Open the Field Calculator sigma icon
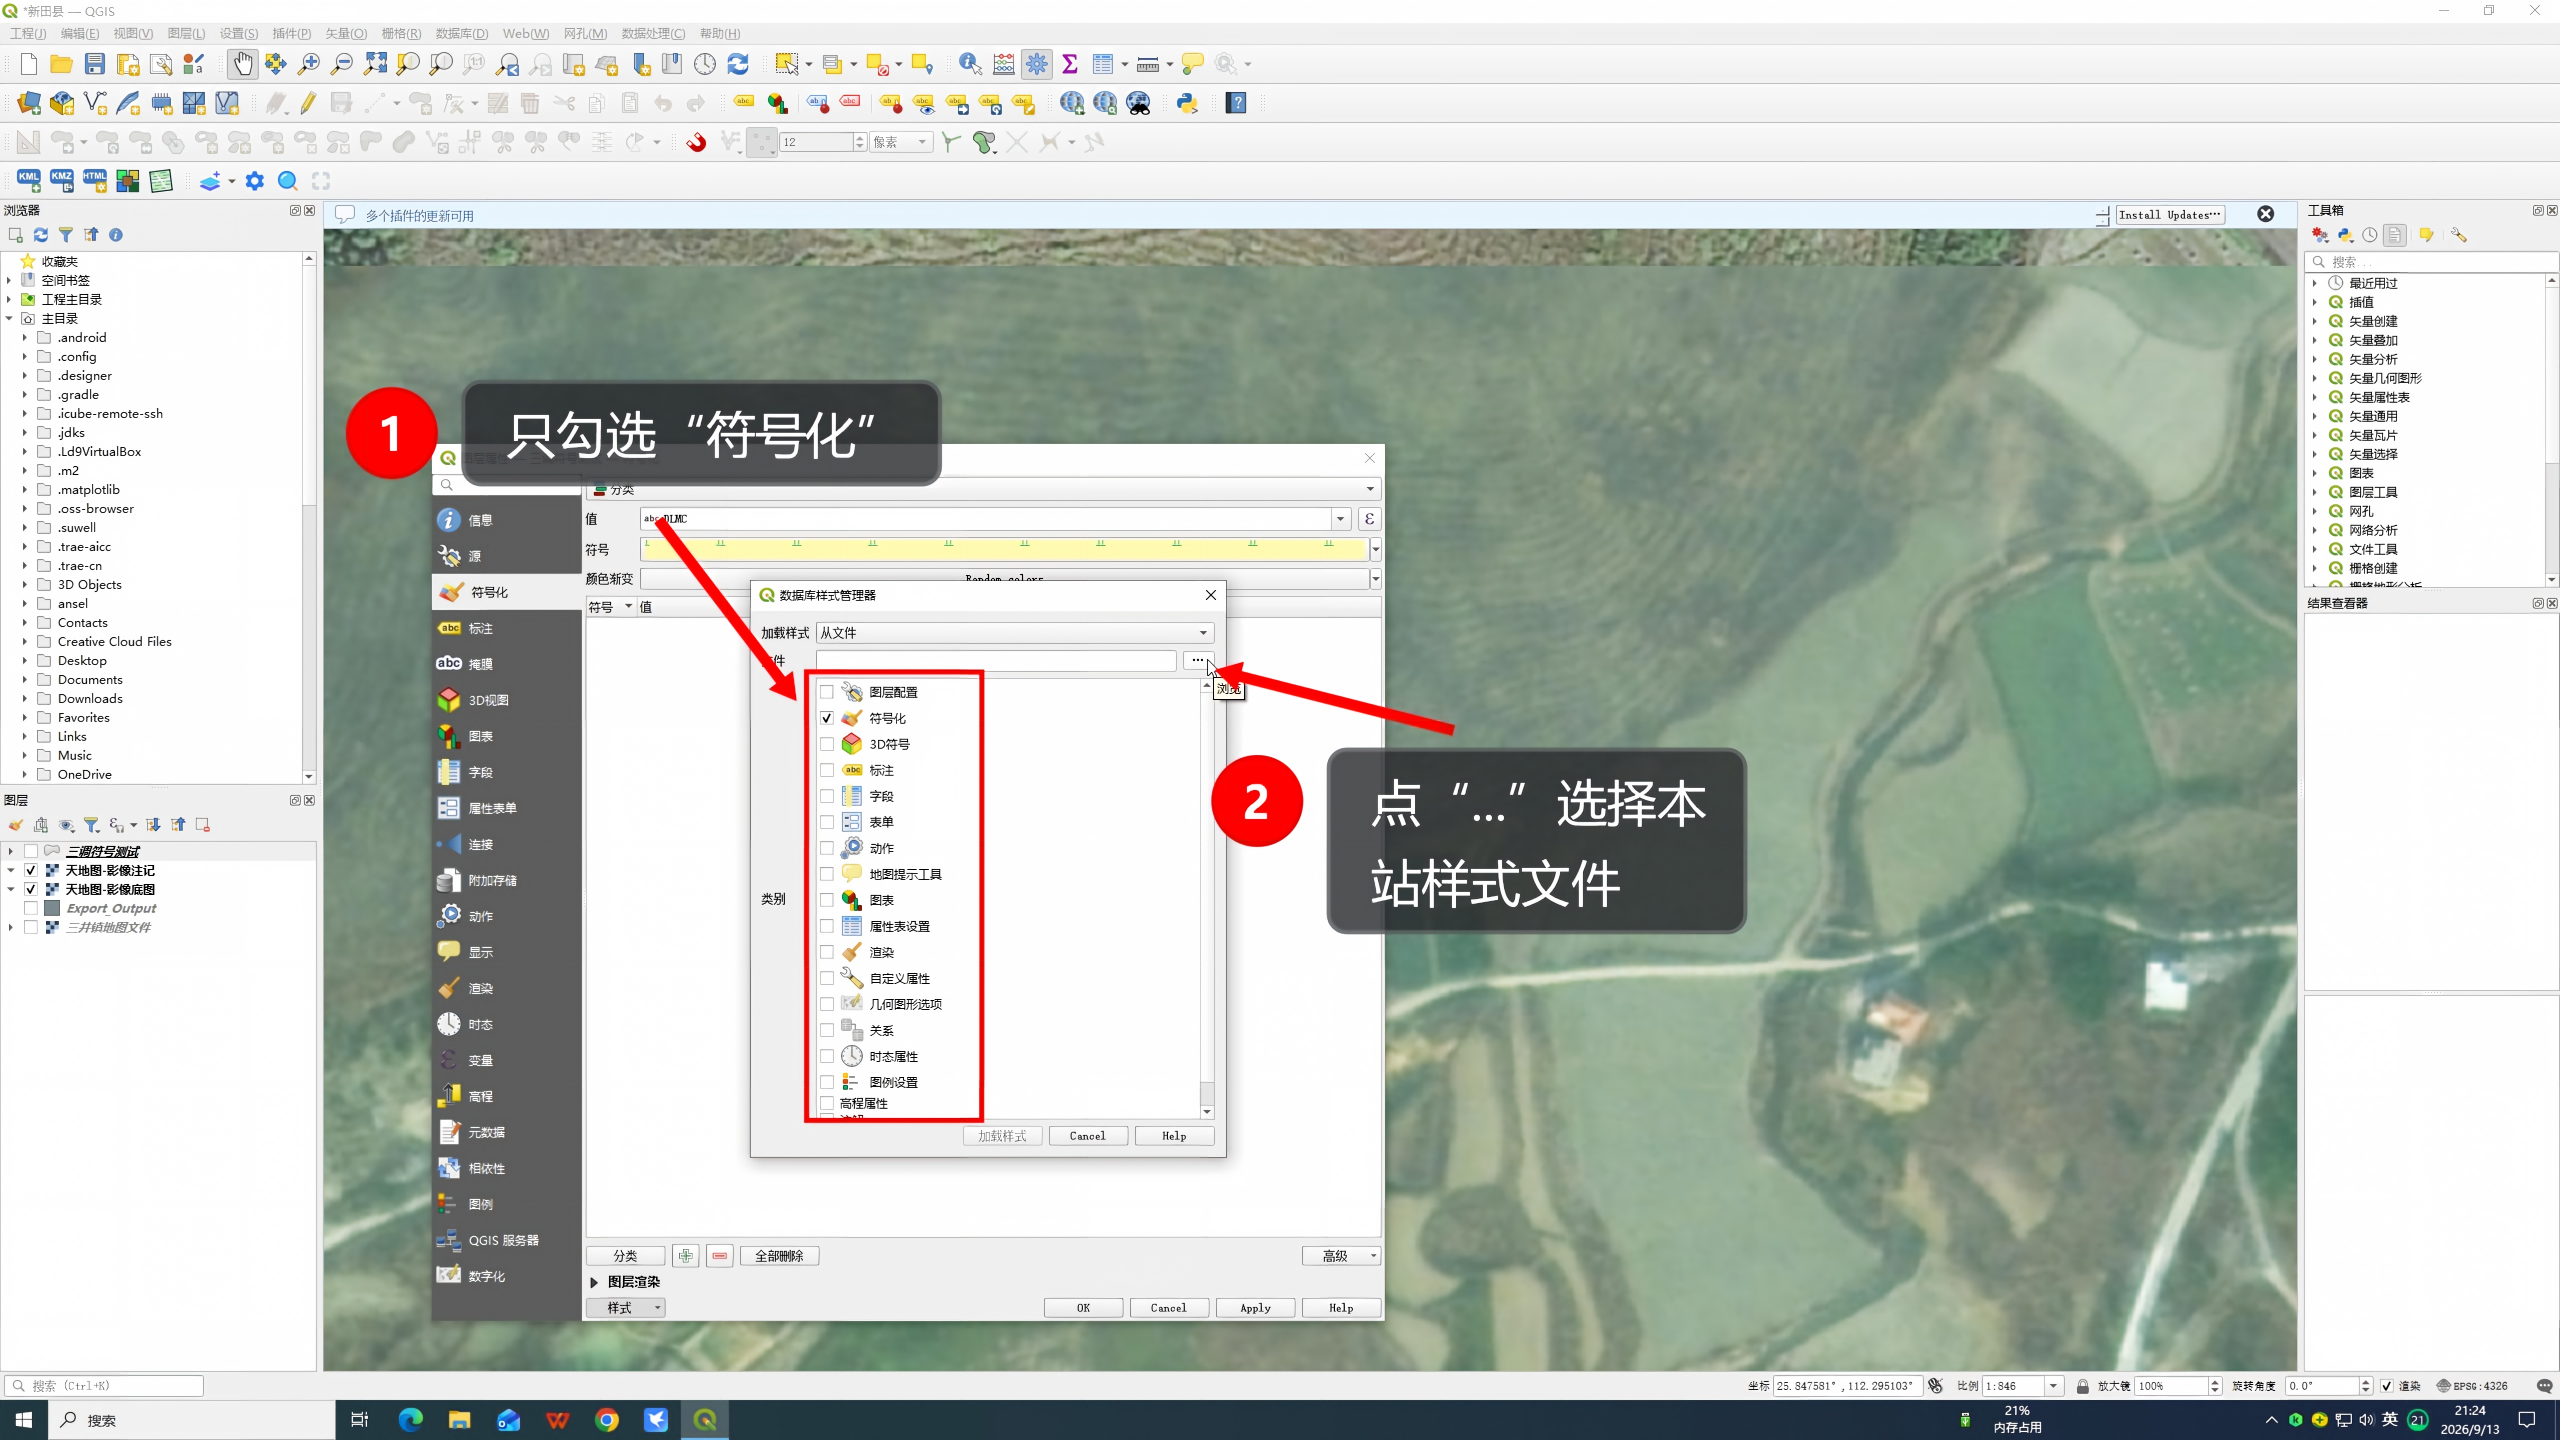 click(1070, 64)
